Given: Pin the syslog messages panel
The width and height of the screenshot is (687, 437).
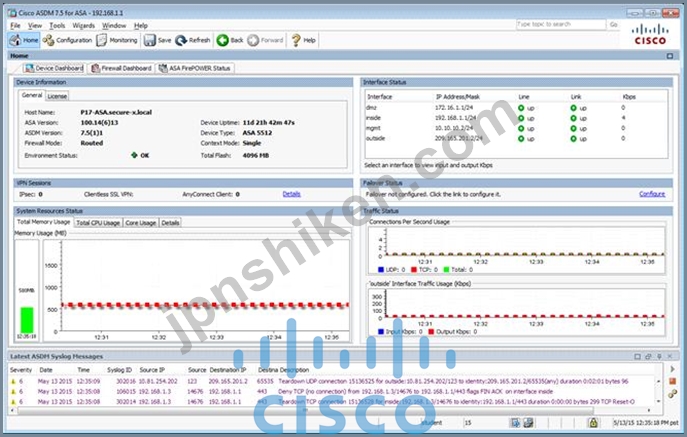Looking at the screenshot, I should 659,356.
